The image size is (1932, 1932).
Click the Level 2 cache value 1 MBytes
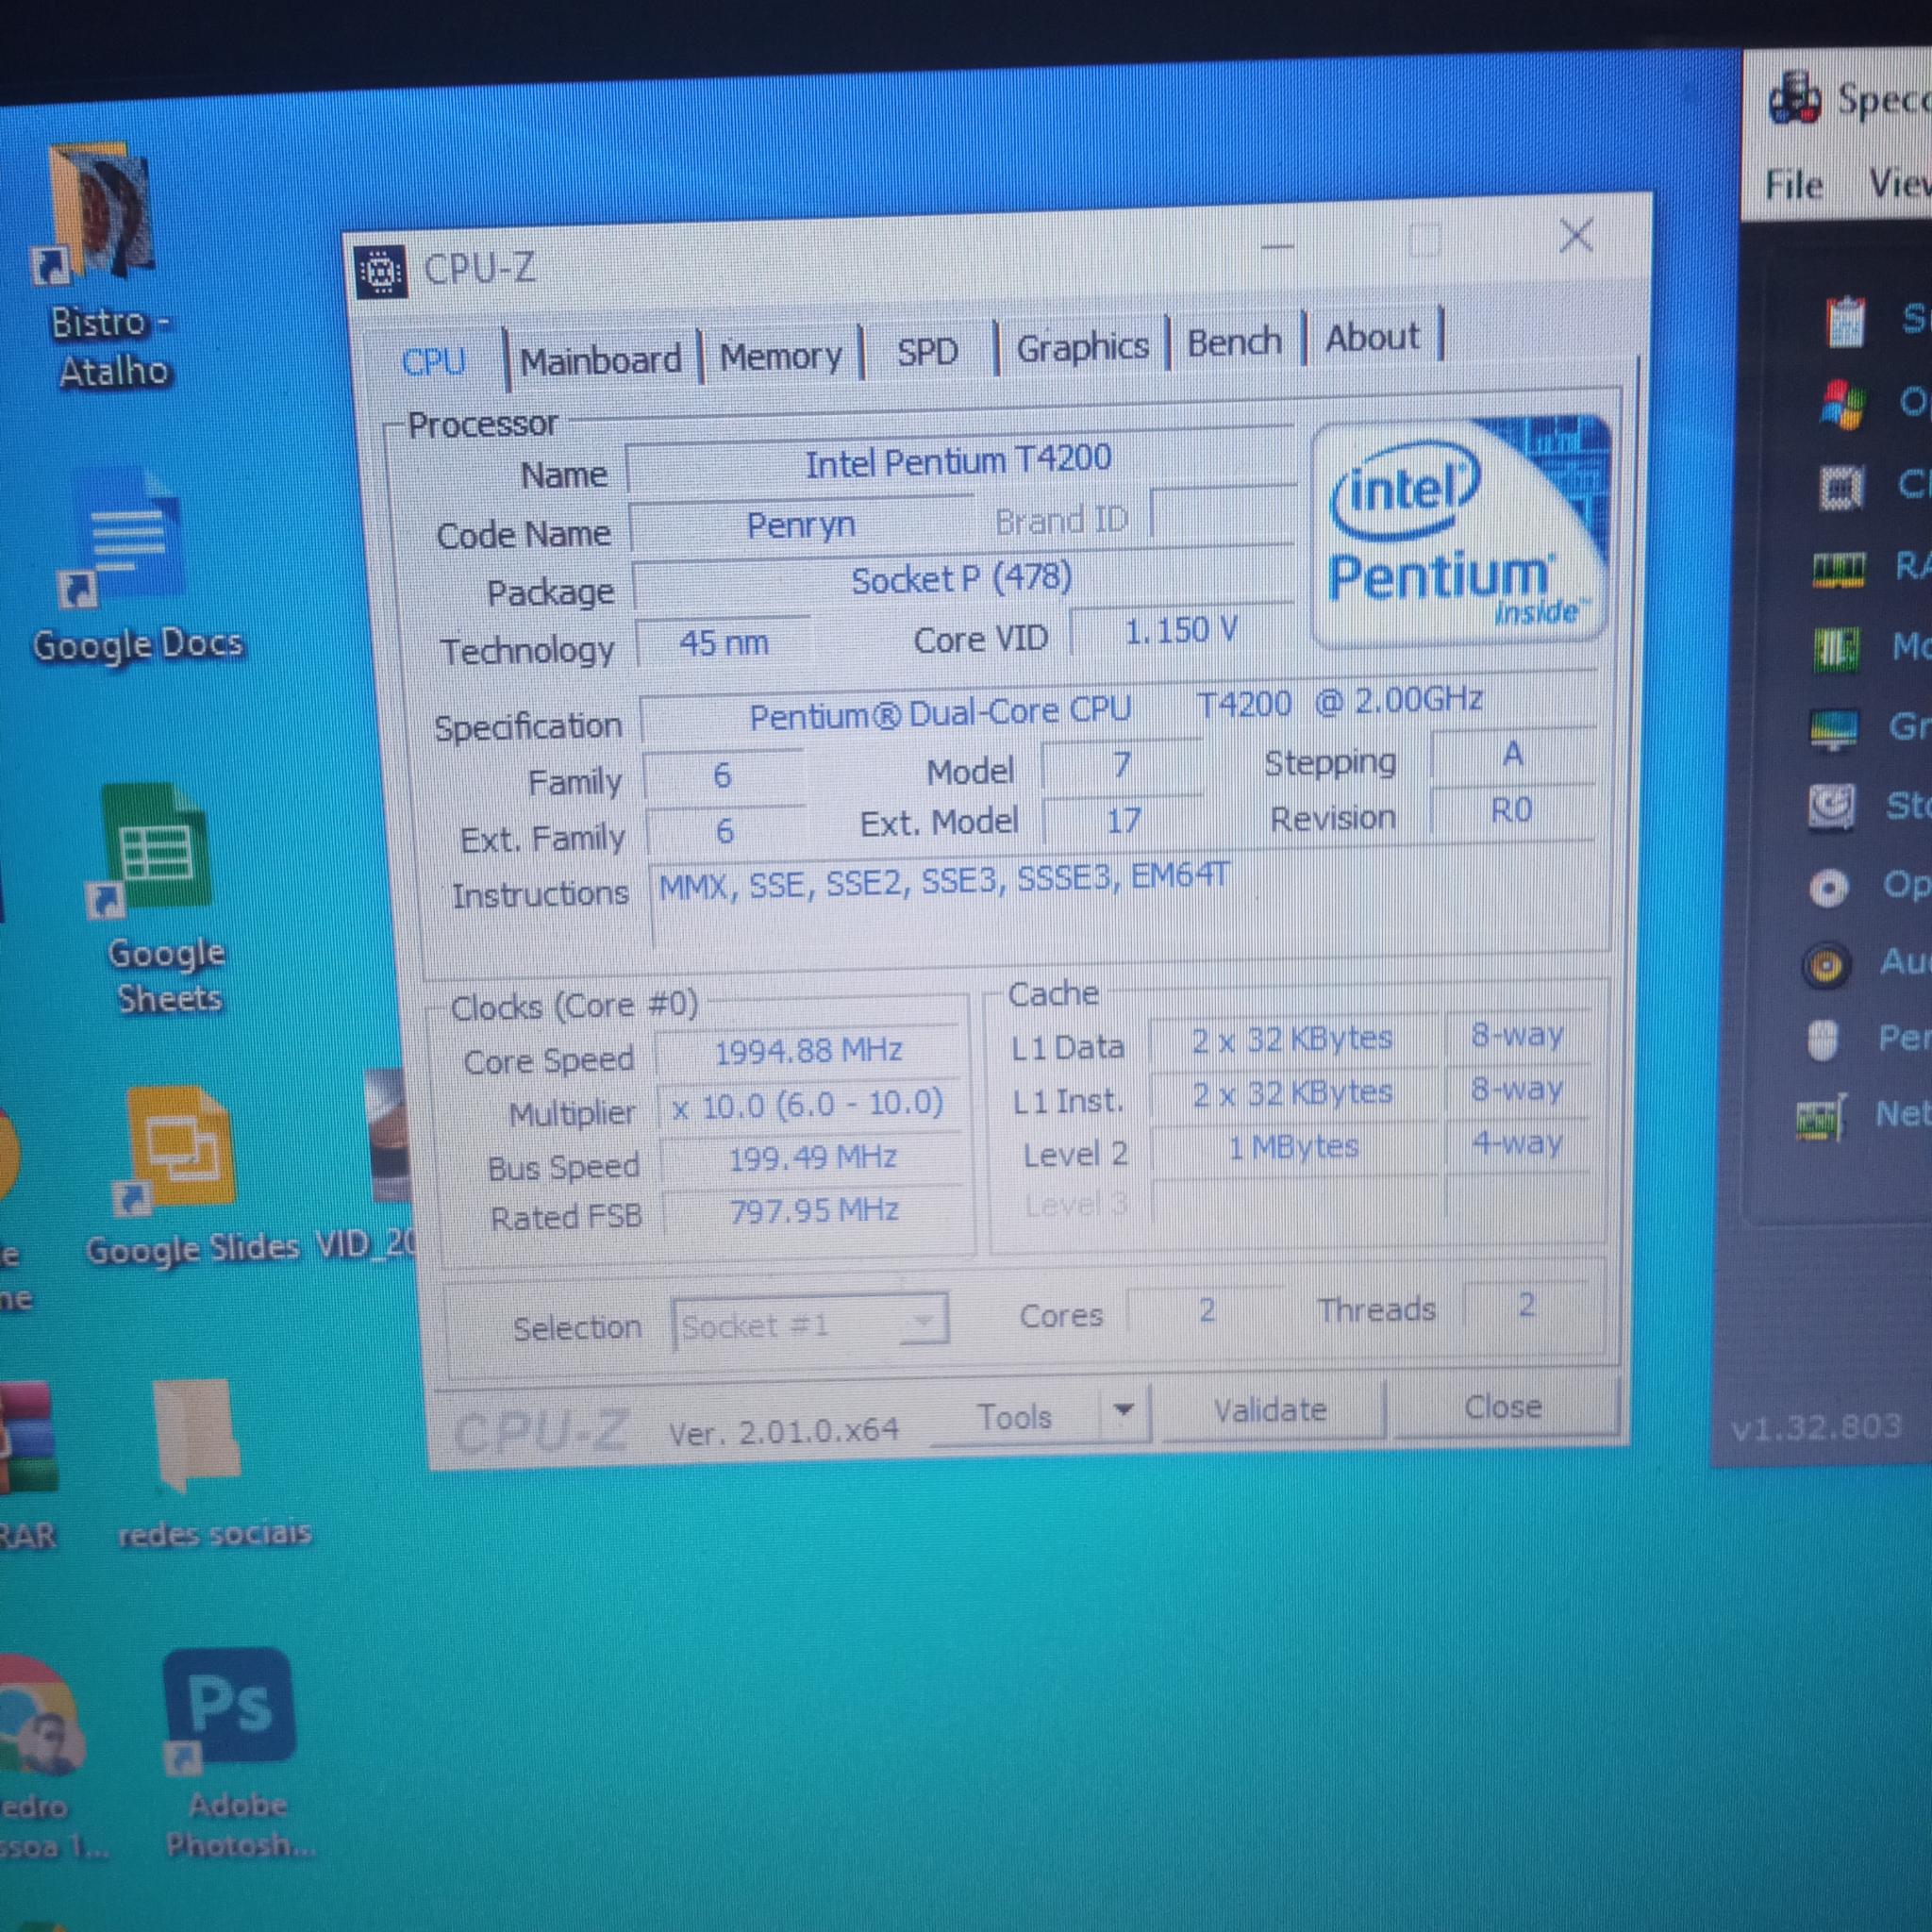coord(1294,1146)
